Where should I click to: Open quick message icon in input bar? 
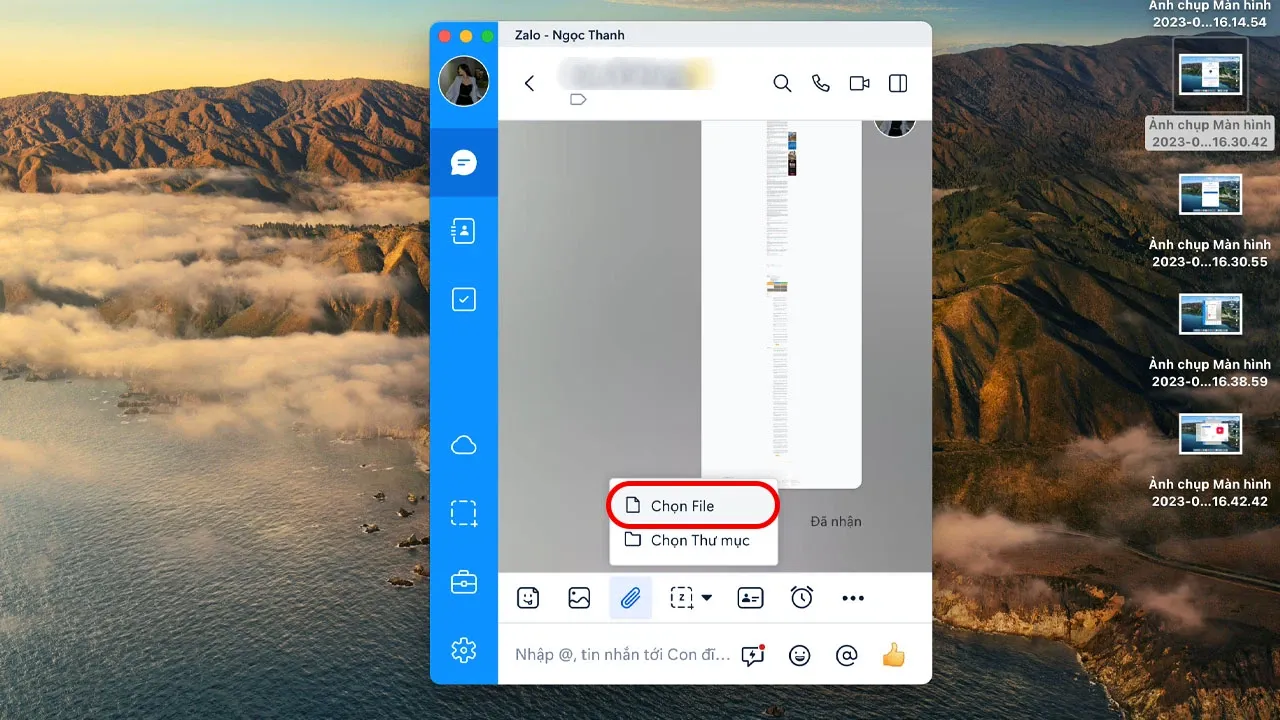pyautogui.click(x=752, y=655)
